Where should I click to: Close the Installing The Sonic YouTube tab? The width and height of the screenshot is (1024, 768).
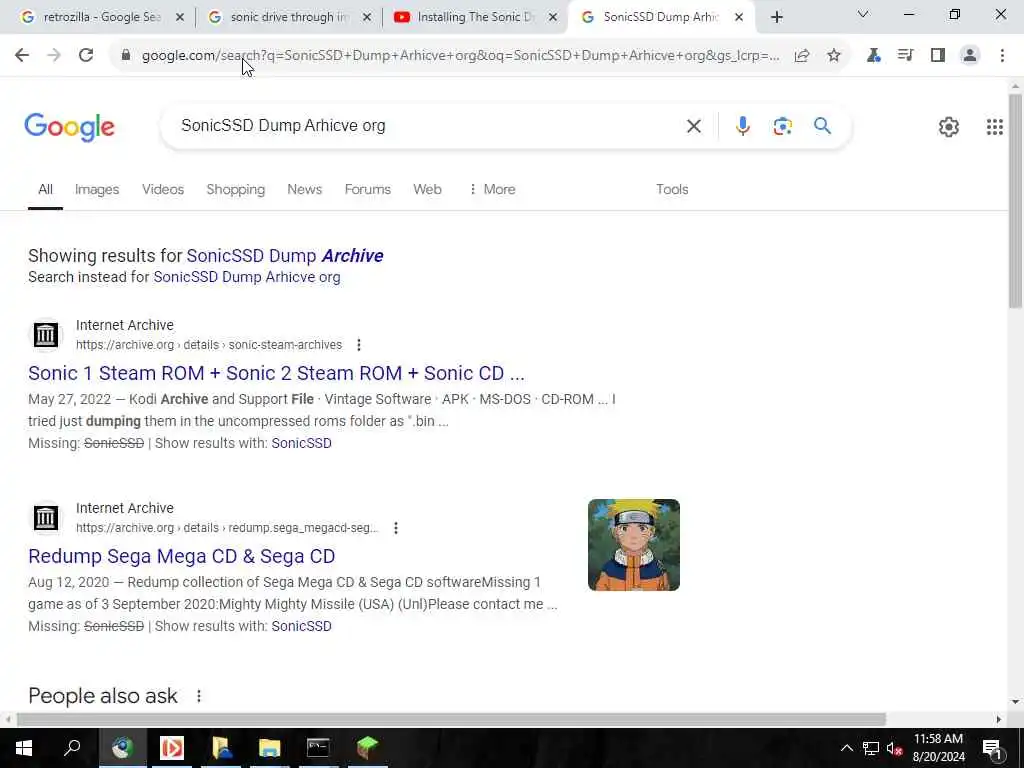[553, 18]
